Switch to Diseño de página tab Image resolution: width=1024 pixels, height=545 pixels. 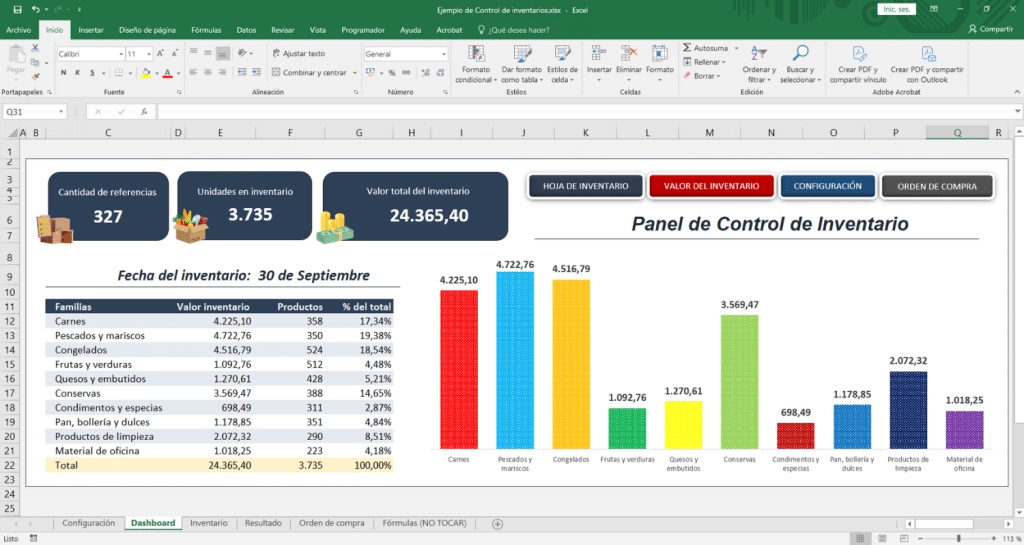(147, 30)
